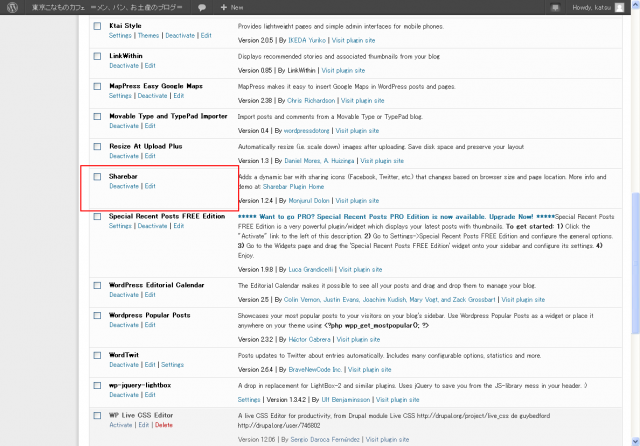
Task: Tick the Wordpress Popular Posts checkbox
Action: tap(97, 316)
